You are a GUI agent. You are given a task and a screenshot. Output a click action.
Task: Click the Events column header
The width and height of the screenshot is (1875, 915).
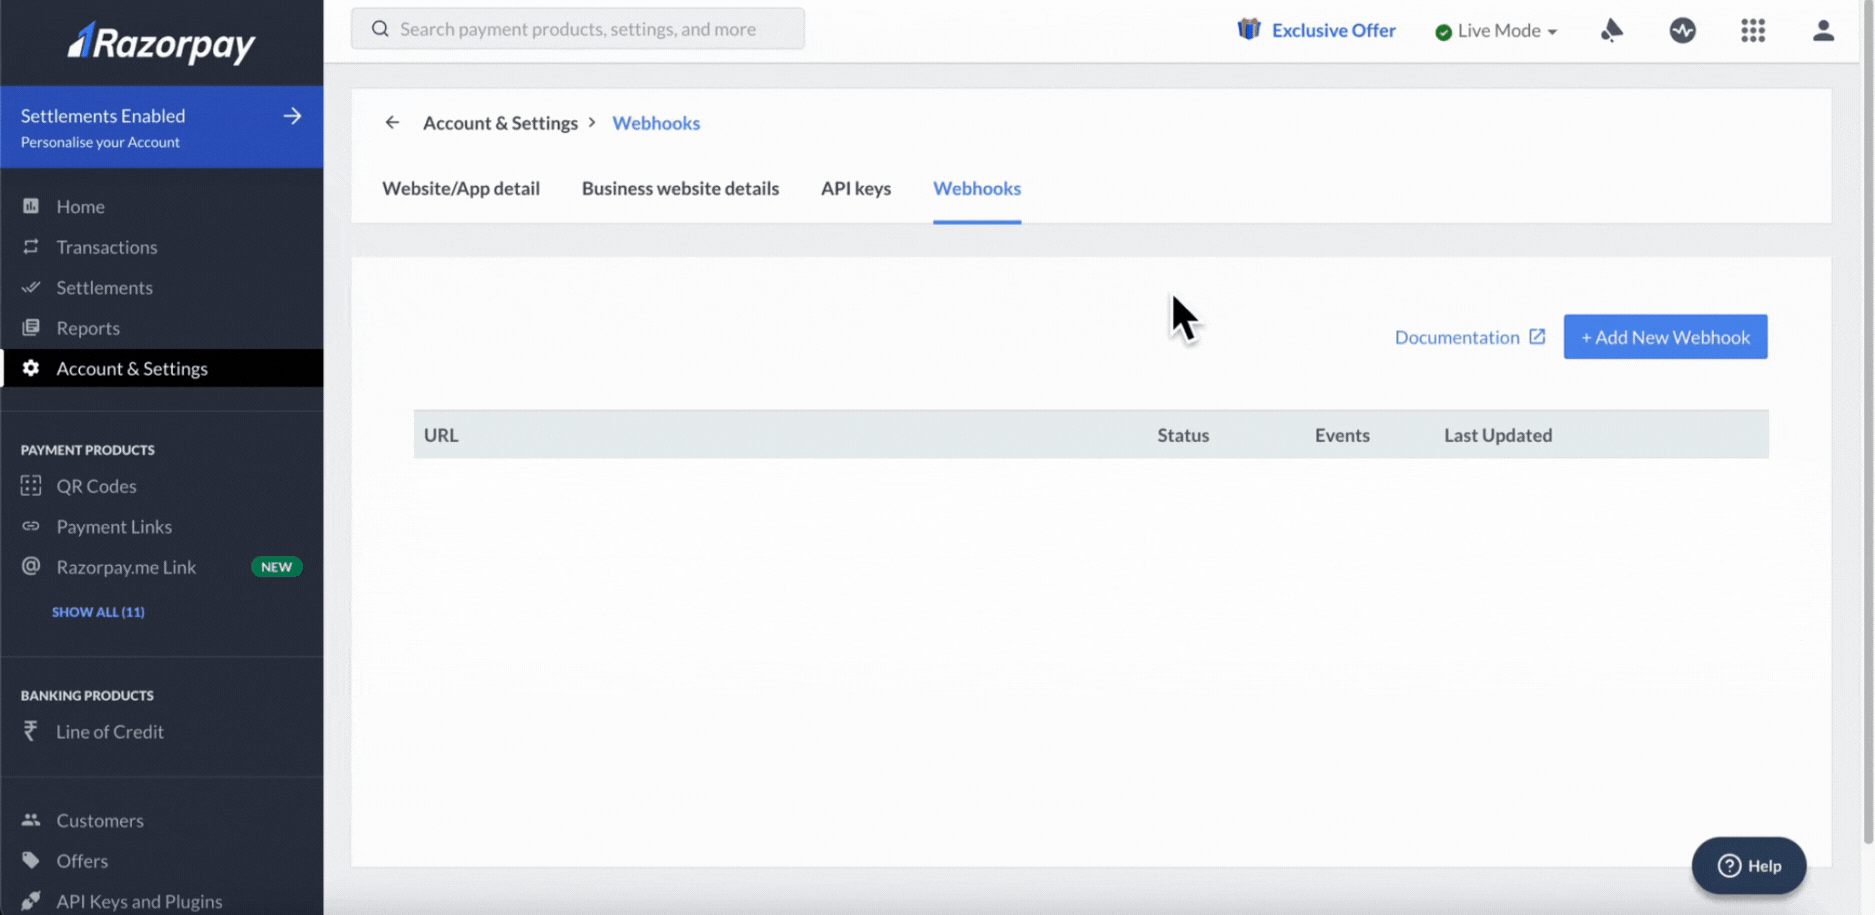point(1342,435)
